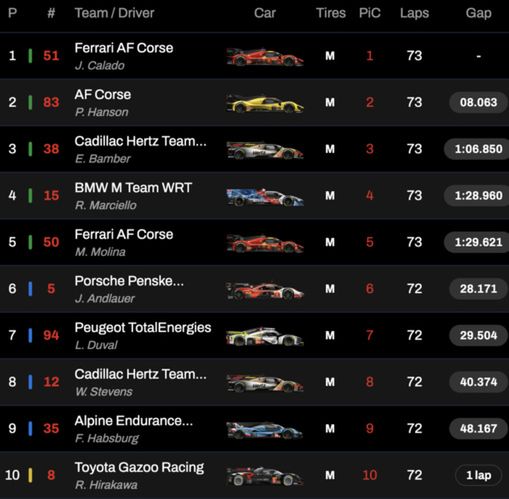Click the Team / Driver column header
The height and width of the screenshot is (499, 509).
[114, 13]
